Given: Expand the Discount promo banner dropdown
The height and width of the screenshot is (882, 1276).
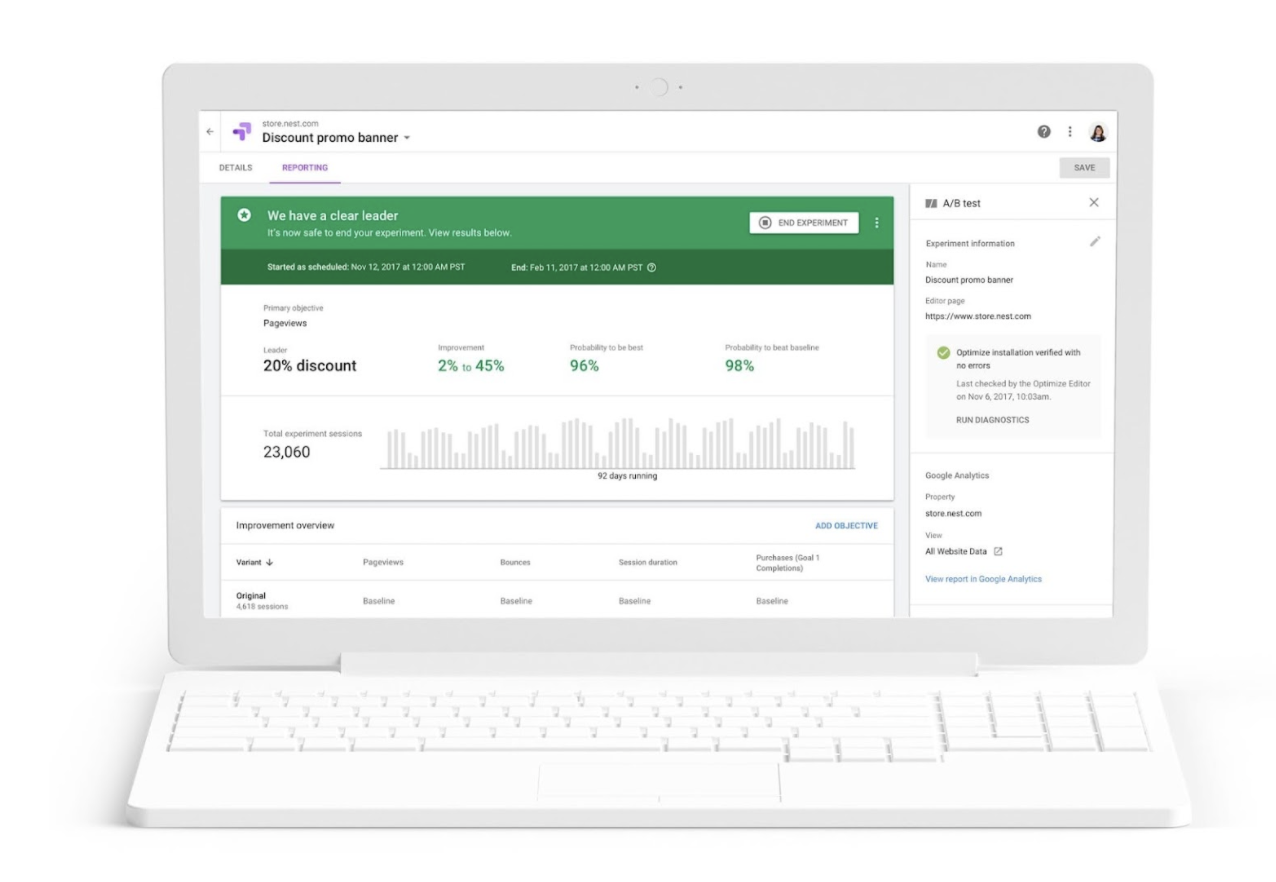Looking at the screenshot, I should (407, 138).
